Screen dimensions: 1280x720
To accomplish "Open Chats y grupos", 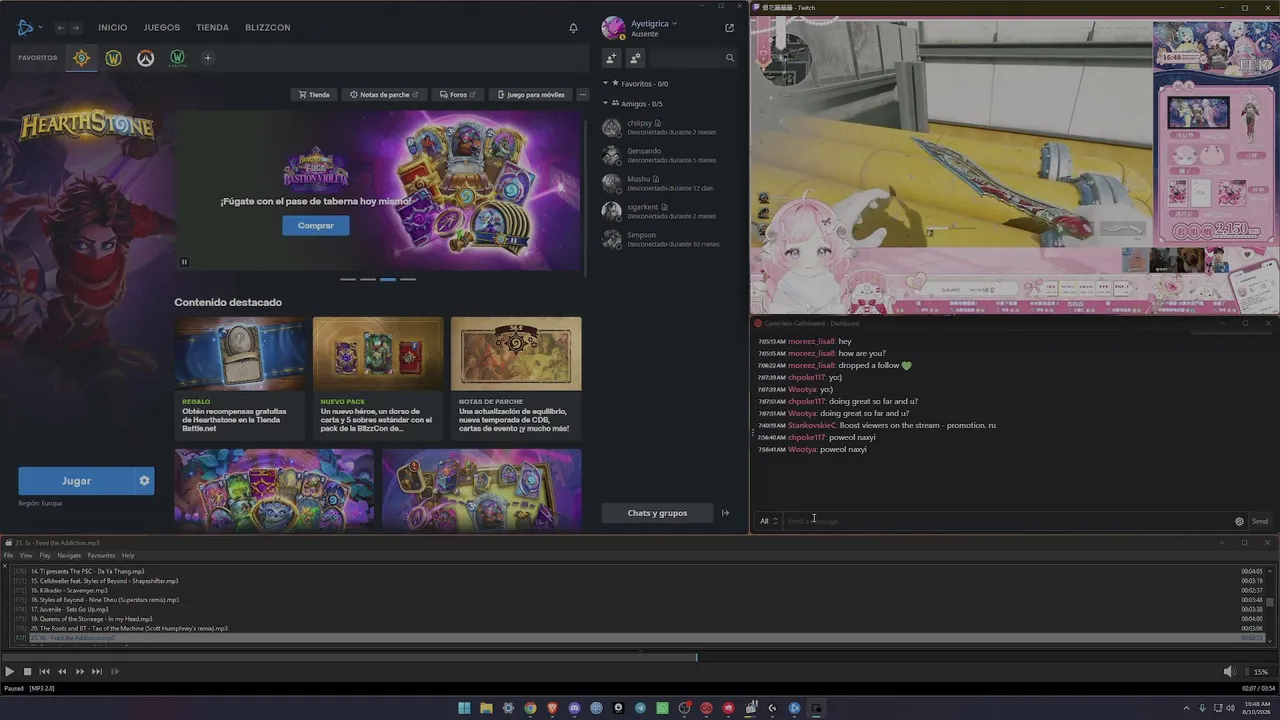I will (657, 513).
